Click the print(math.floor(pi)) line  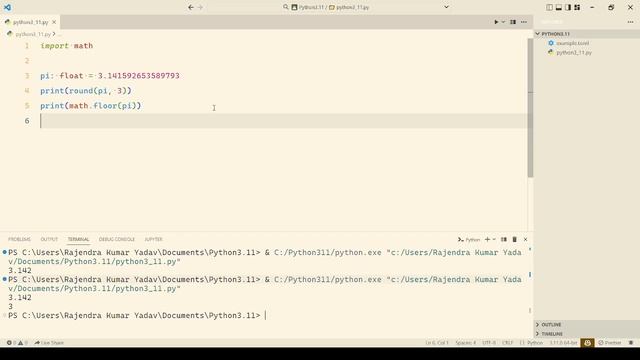tap(91, 106)
